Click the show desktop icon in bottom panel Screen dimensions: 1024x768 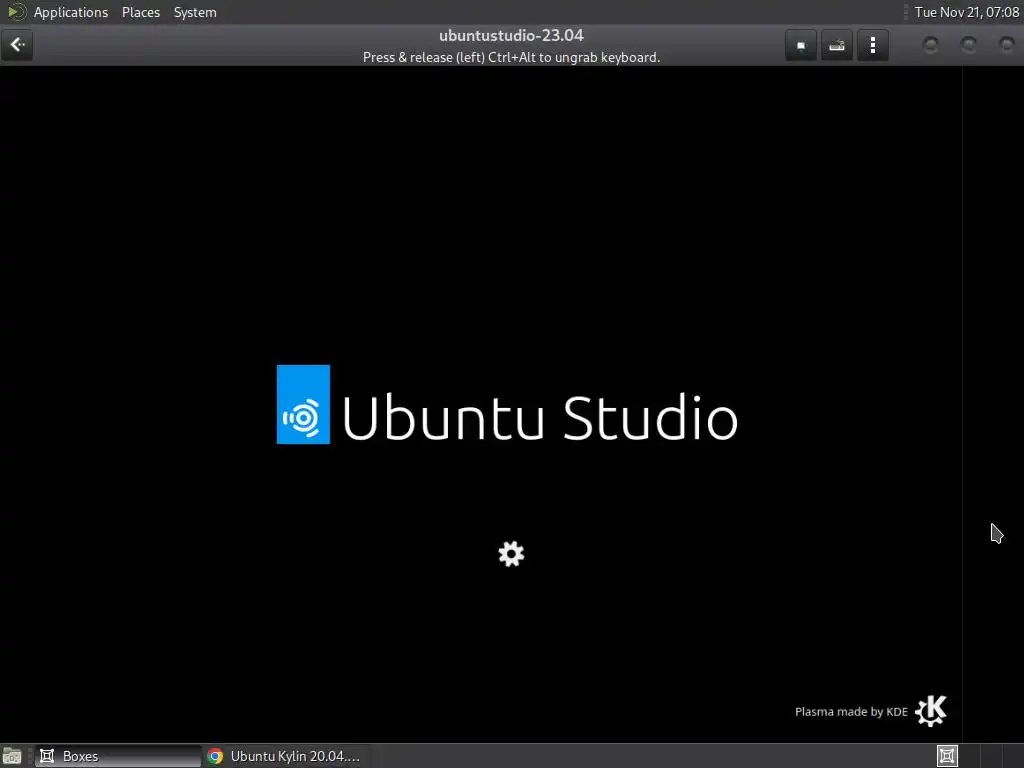pyautogui.click(x=12, y=756)
